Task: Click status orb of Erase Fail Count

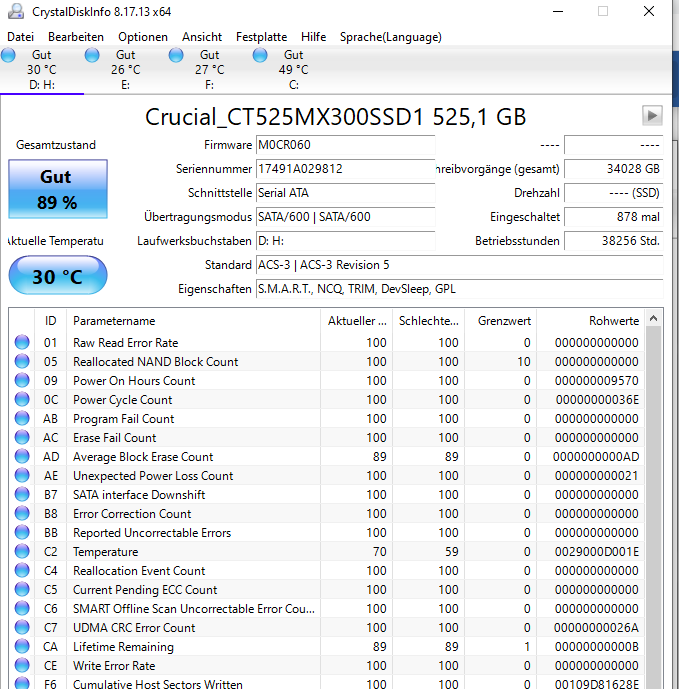Action: 22,437
